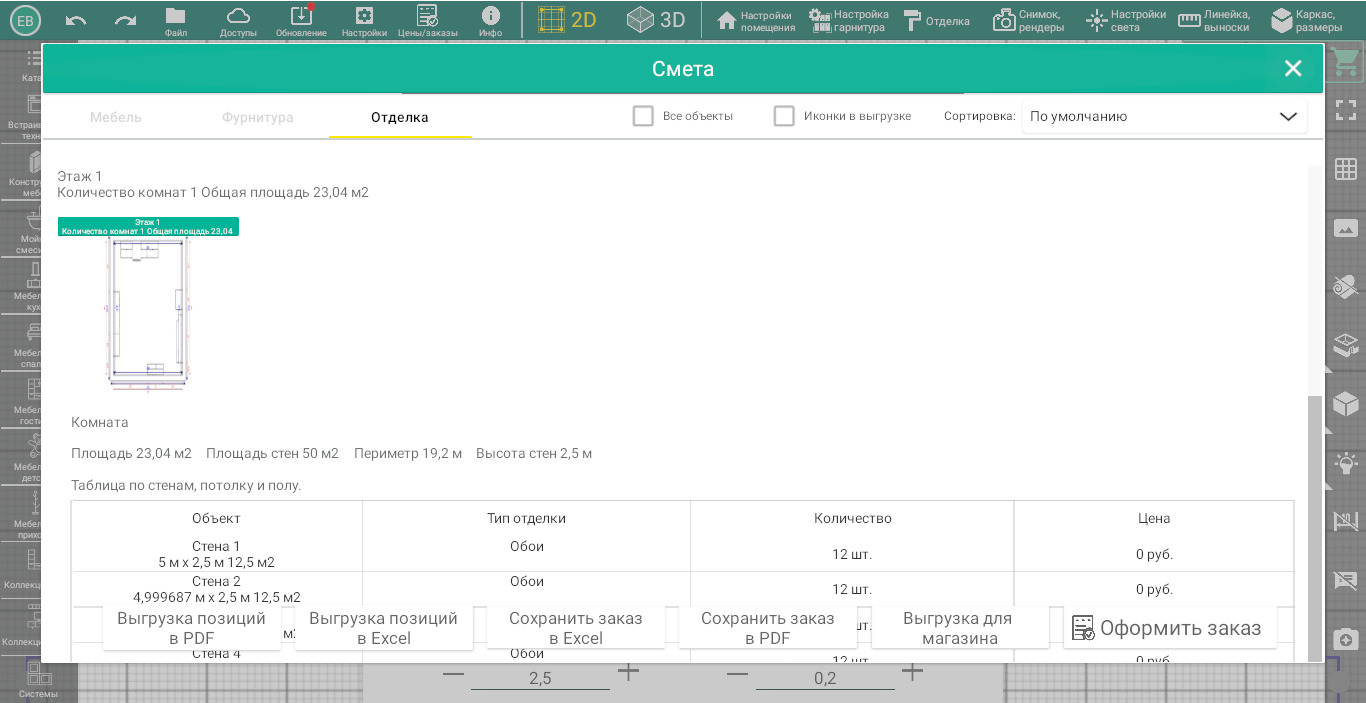Switch to the Фурнитура tab
1366x703 pixels.
pyautogui.click(x=258, y=117)
